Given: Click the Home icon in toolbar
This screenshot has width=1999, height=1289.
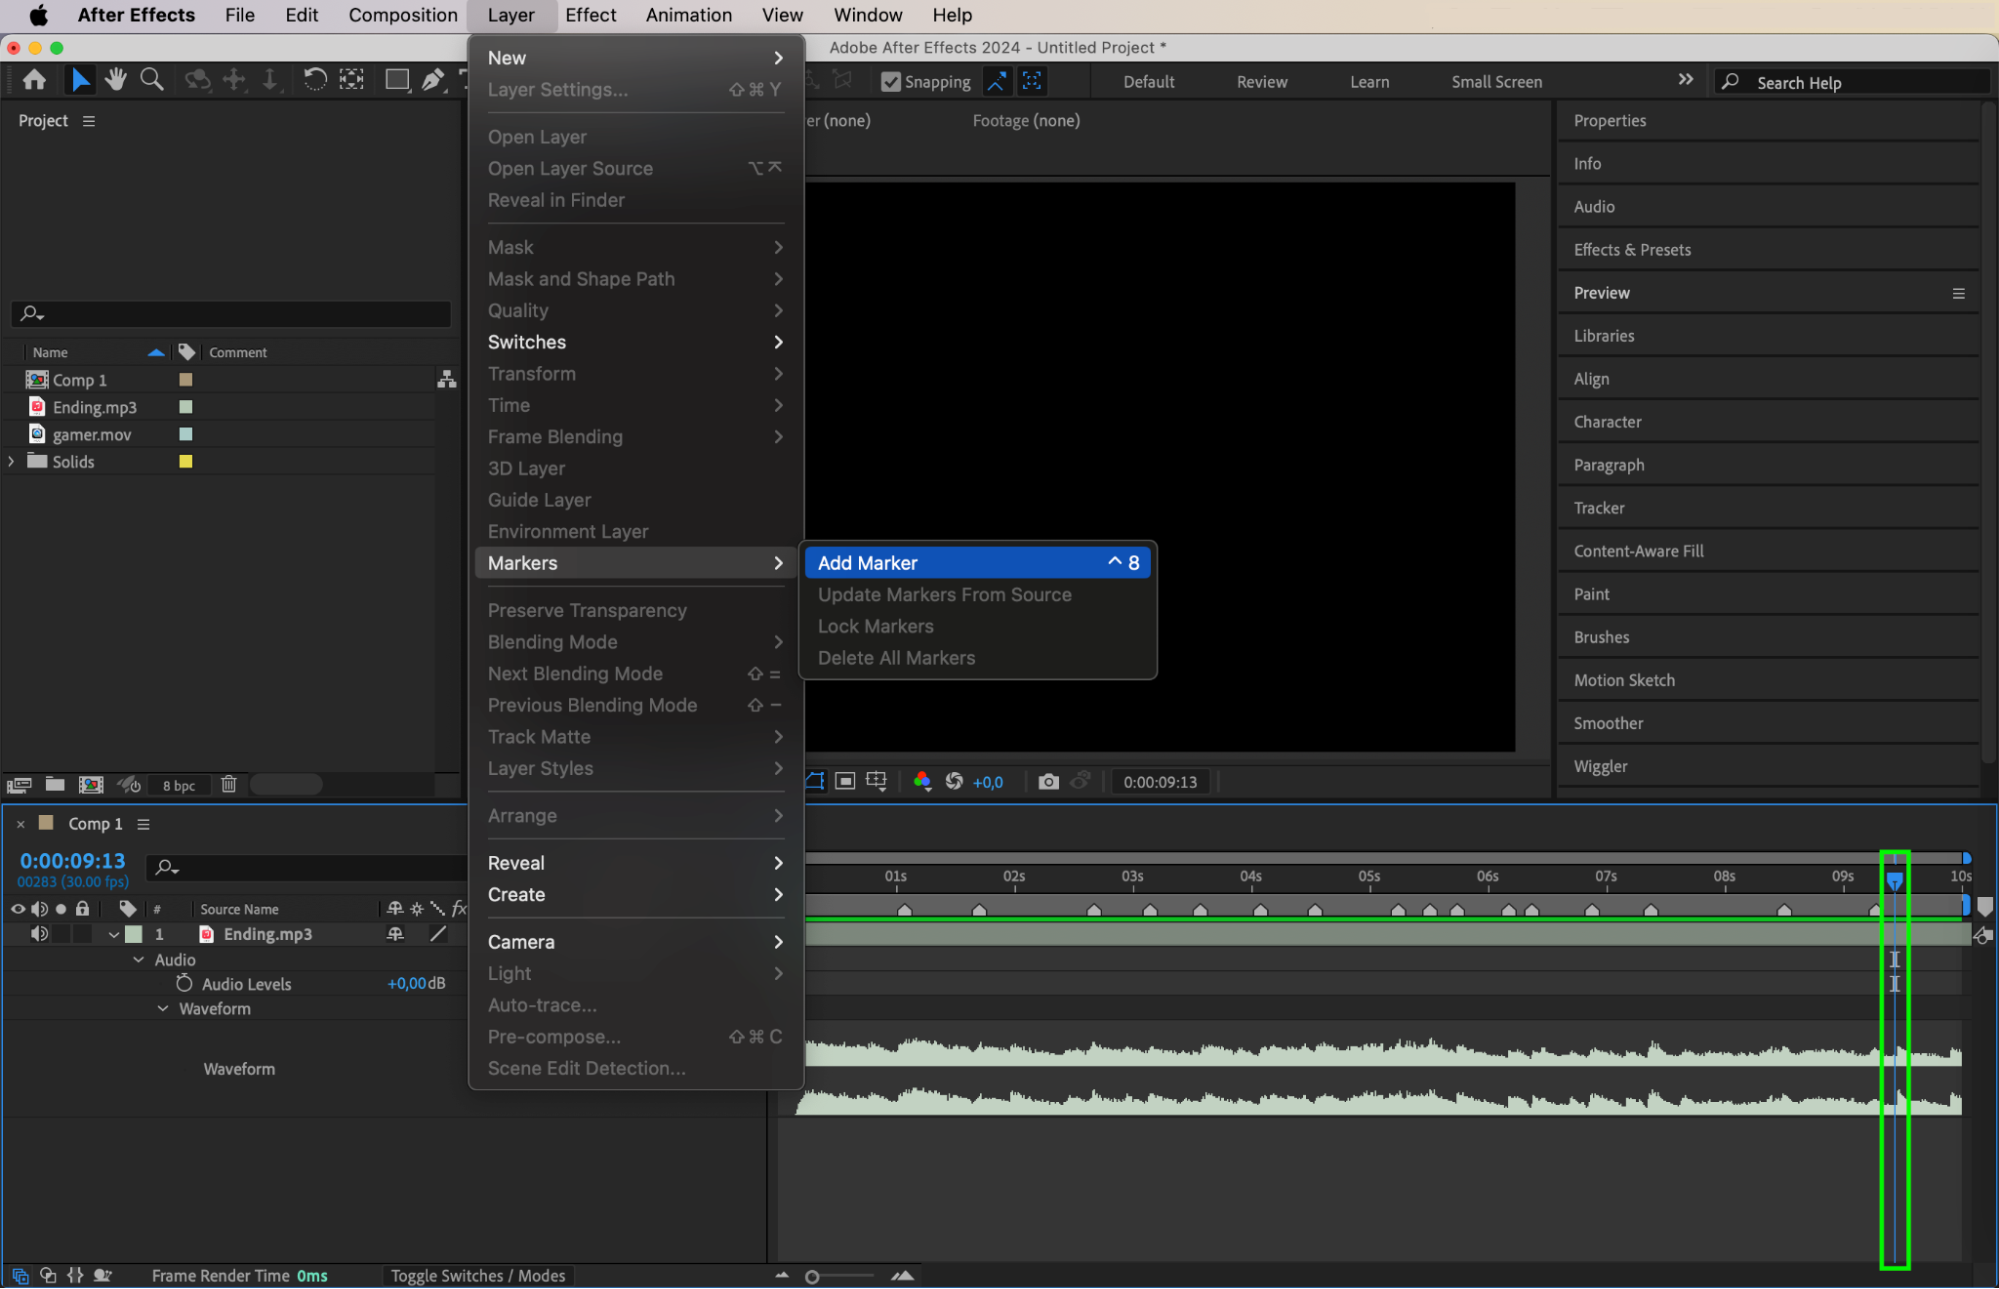Looking at the screenshot, I should [34, 80].
